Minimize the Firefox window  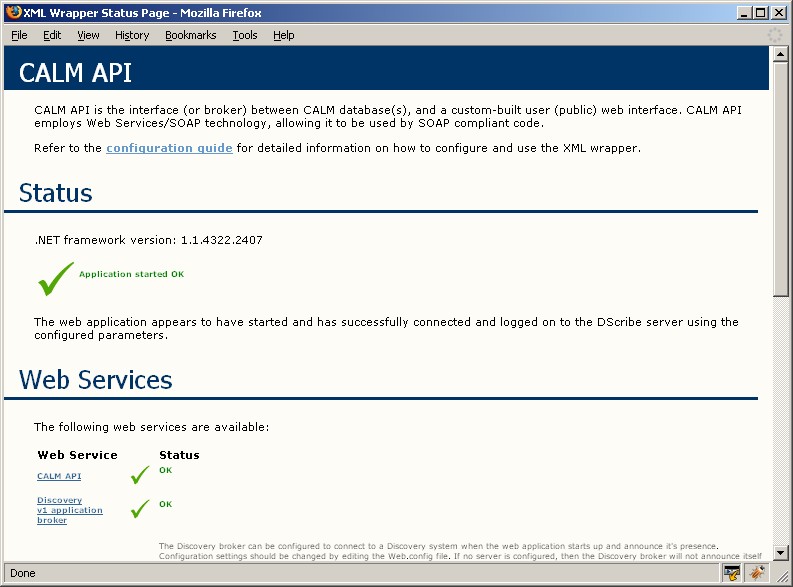[743, 13]
